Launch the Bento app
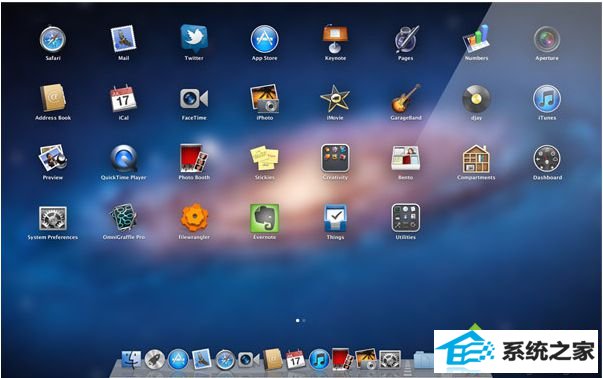This screenshot has height=378, width=603. [406, 158]
